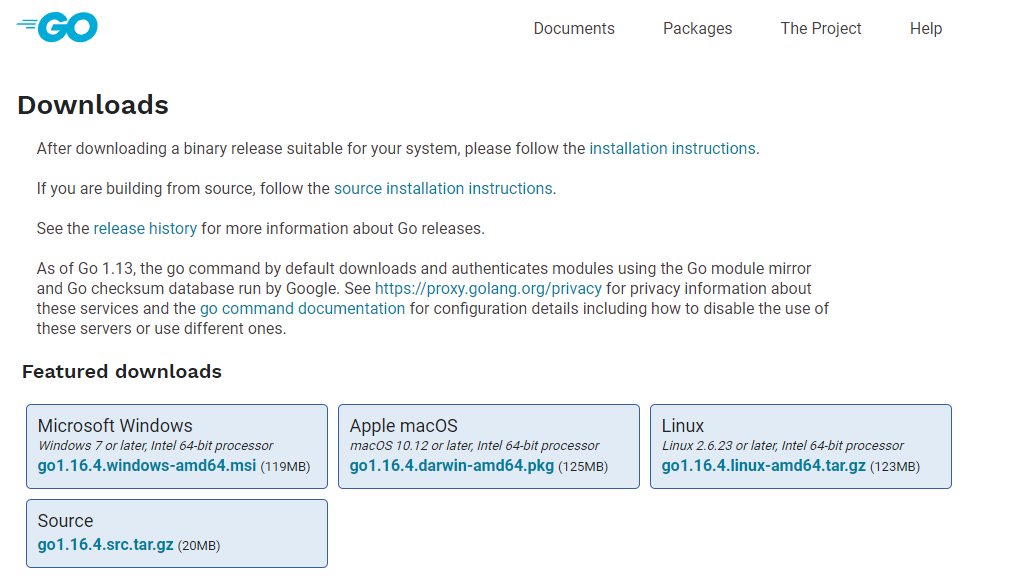Screen dimensions: 1029x581
Task: Click the (20MB) file size text
Action: coord(199,546)
